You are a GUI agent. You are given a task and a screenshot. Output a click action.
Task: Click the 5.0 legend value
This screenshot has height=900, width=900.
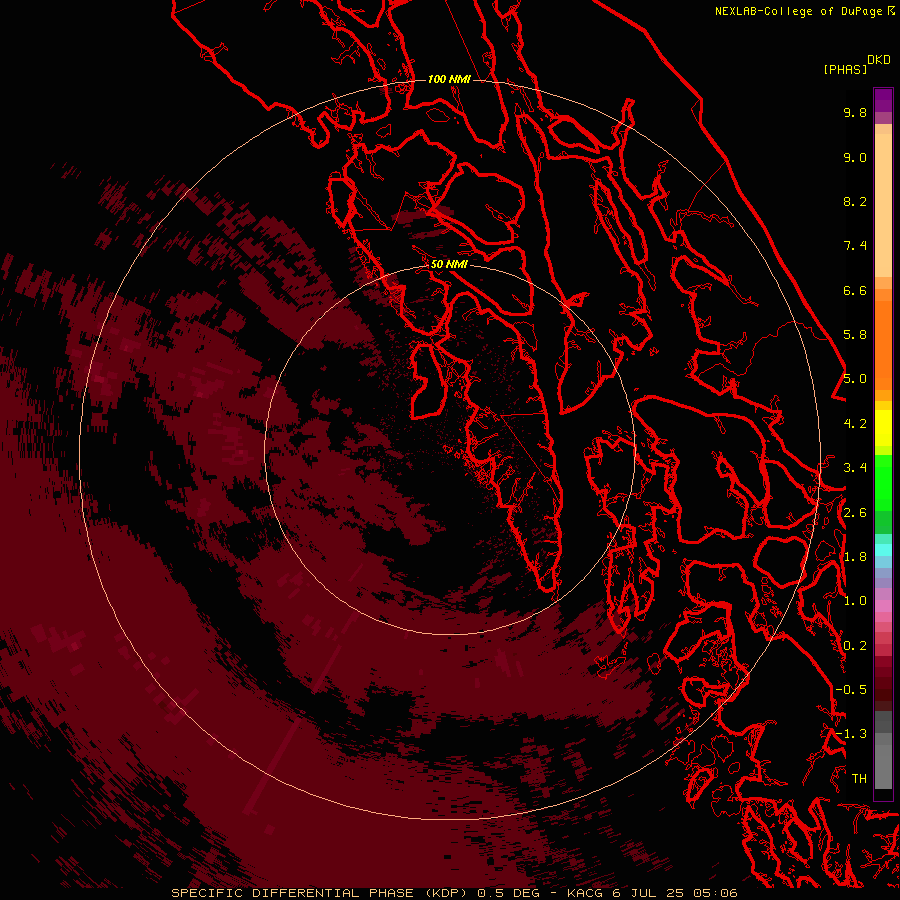(x=855, y=379)
